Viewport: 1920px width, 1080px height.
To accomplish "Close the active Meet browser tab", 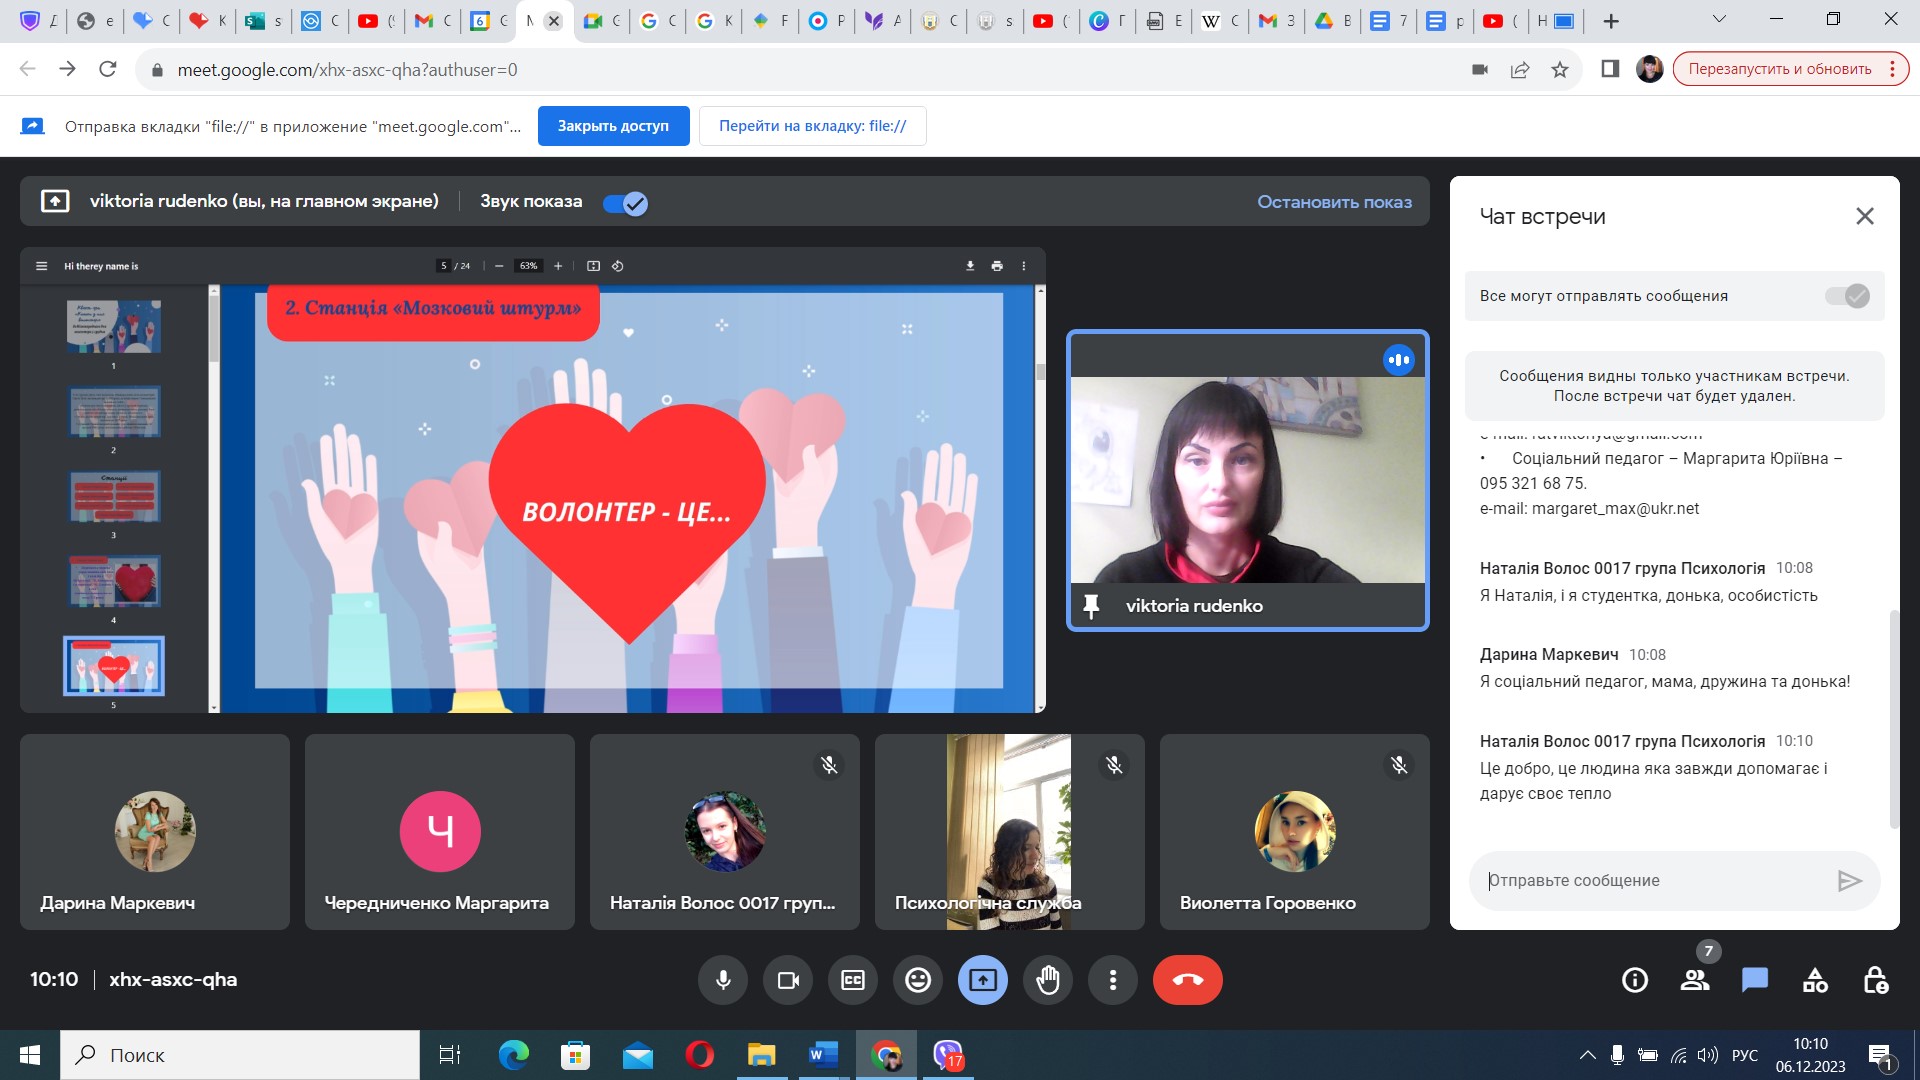I will [554, 21].
